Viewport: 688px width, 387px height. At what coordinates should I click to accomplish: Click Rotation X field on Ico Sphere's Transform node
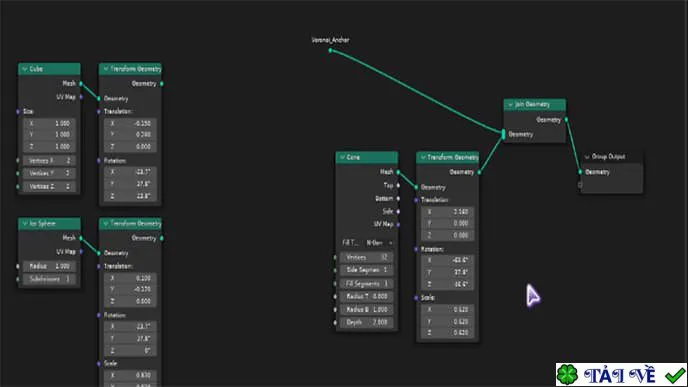coord(130,326)
